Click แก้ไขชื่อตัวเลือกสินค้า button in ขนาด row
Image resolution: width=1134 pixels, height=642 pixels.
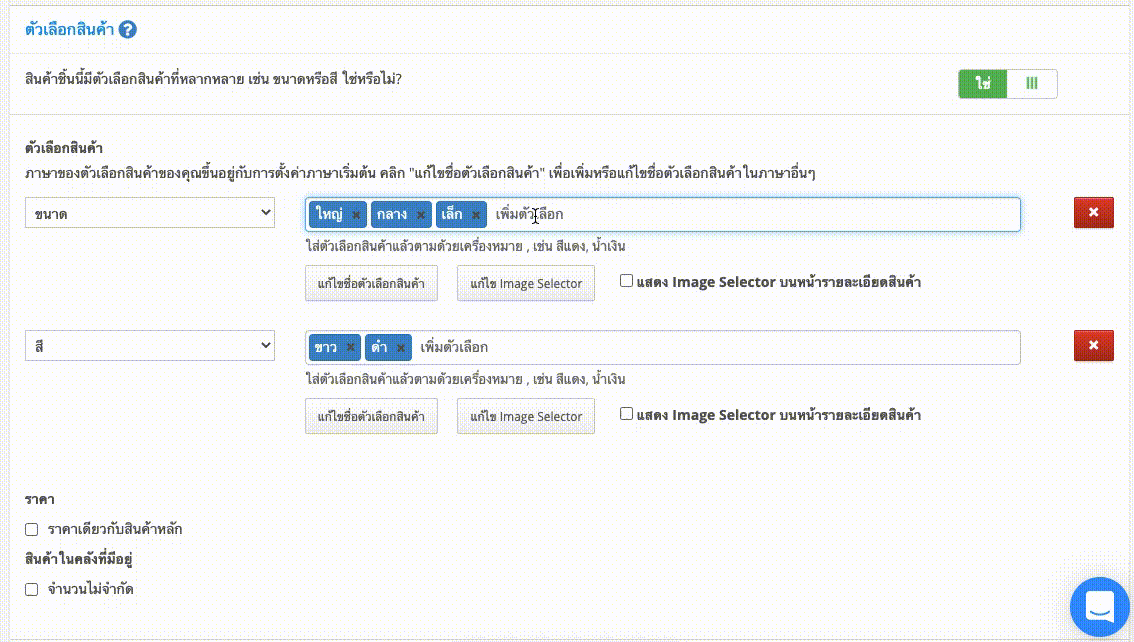[x=371, y=283]
